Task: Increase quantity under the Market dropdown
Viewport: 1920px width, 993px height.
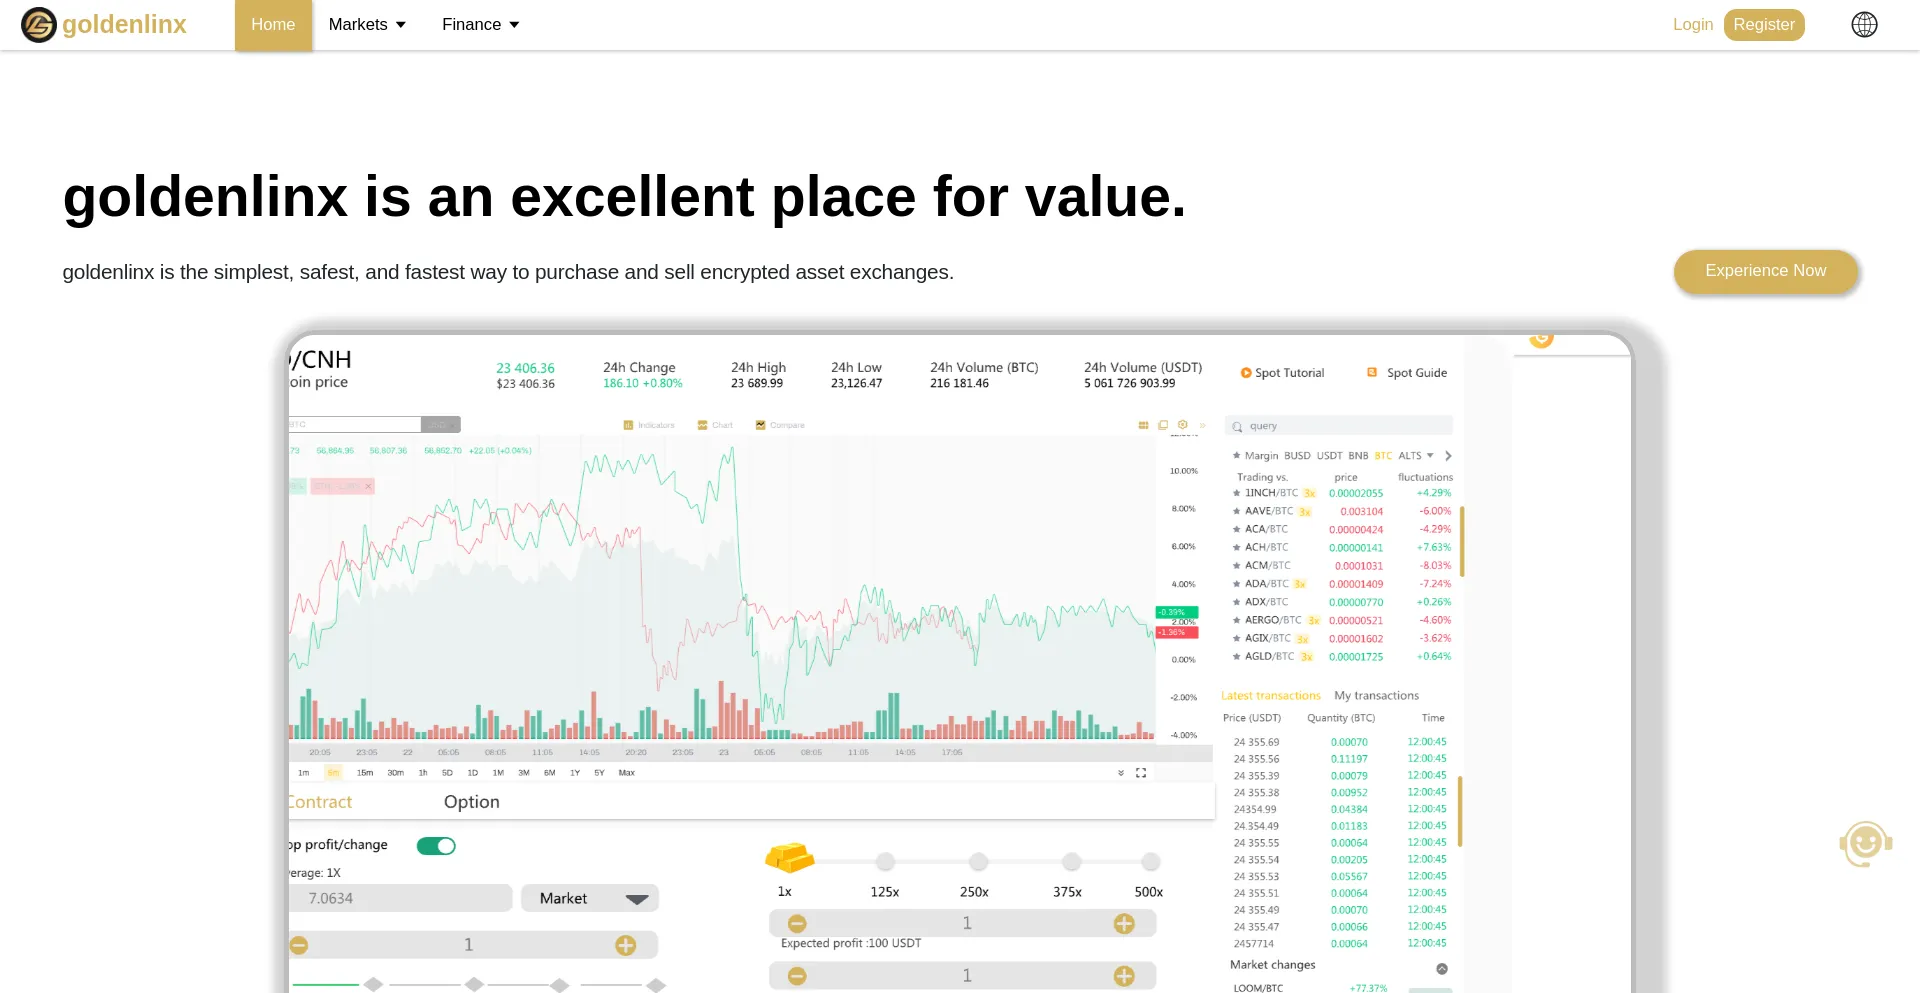Action: (x=626, y=945)
